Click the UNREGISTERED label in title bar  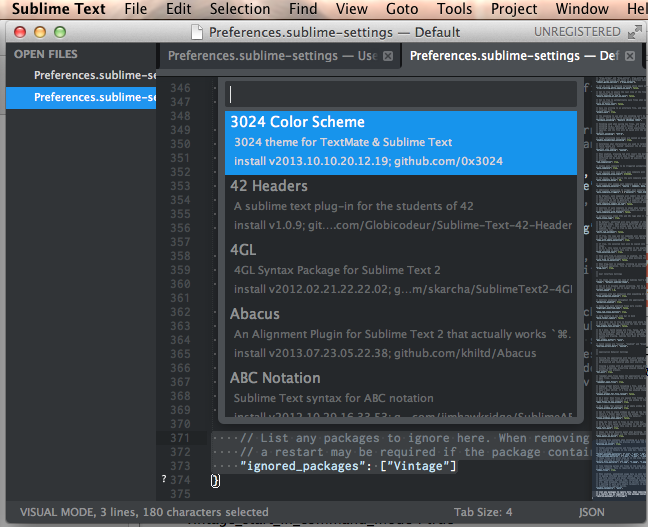pos(577,32)
